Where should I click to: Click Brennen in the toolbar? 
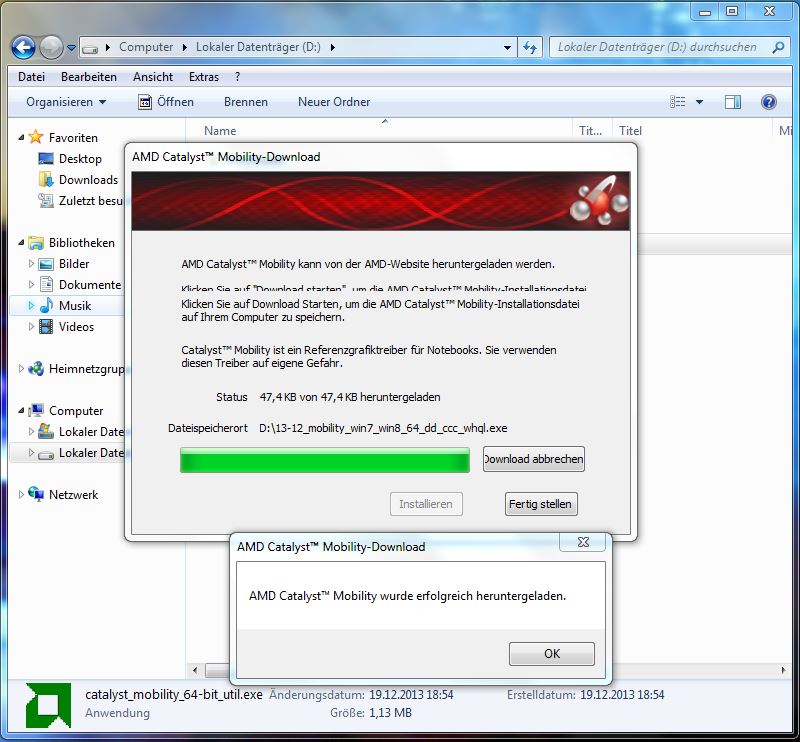pyautogui.click(x=245, y=102)
